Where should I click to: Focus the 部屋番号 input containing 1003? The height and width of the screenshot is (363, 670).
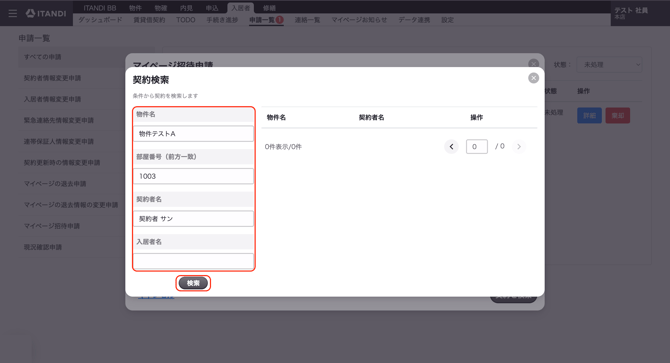(194, 176)
